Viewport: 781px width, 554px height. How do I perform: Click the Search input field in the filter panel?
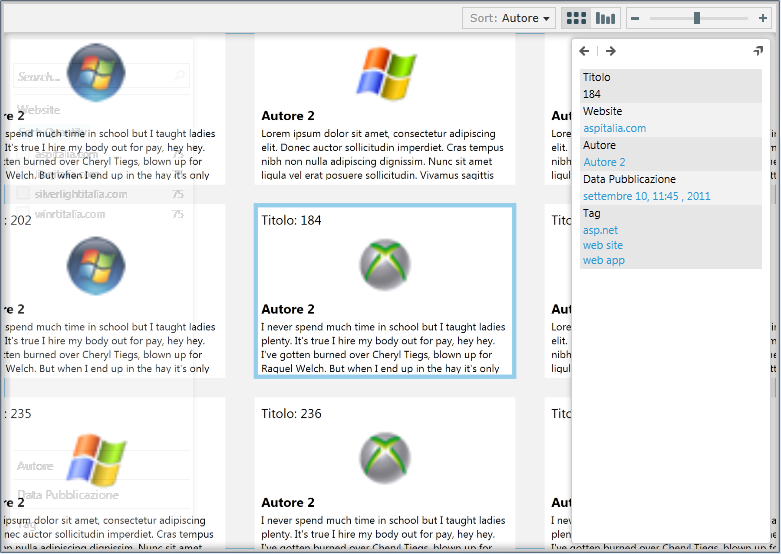[x=101, y=76]
